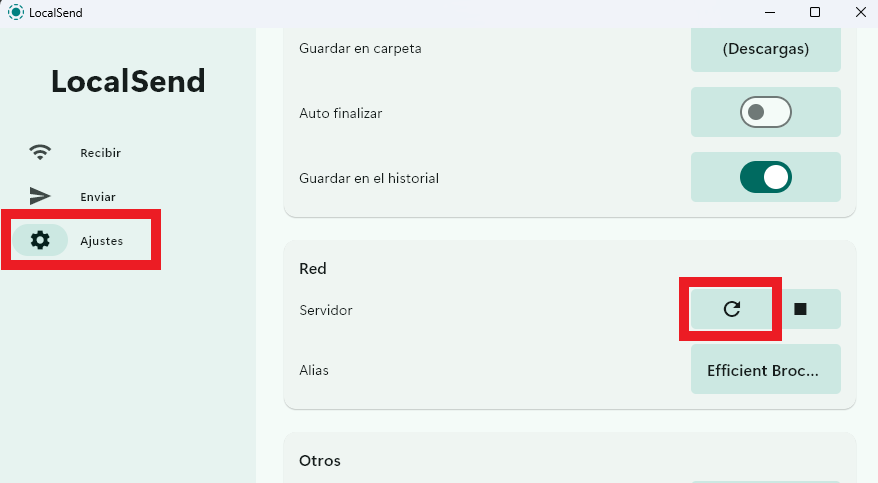Enable the Auto finalizar switch
The image size is (878, 483).
(x=765, y=112)
